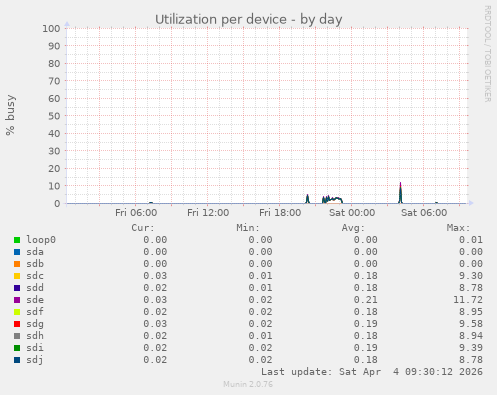
Task: Click the tallest utilization spike on the graph
Action: (400, 193)
